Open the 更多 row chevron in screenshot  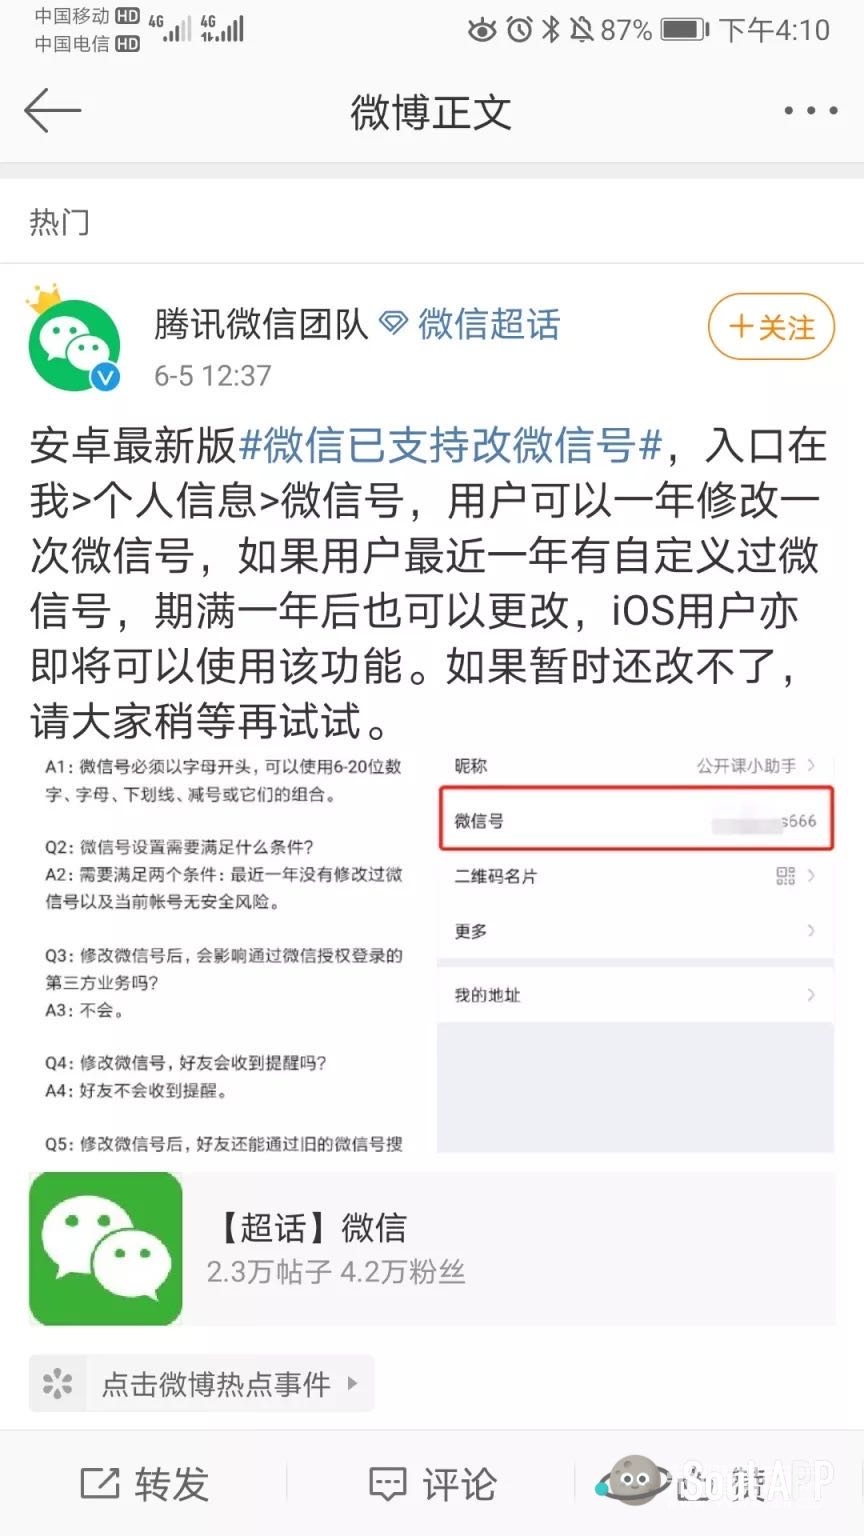click(x=811, y=931)
